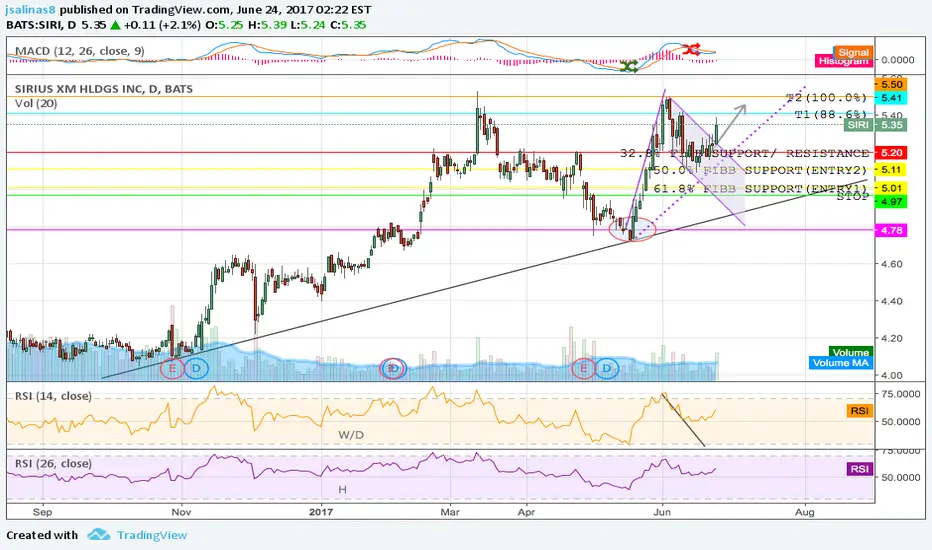This screenshot has width=932, height=550.
Task: Click the 75.0000 RSI axis value
Action: 900,394
